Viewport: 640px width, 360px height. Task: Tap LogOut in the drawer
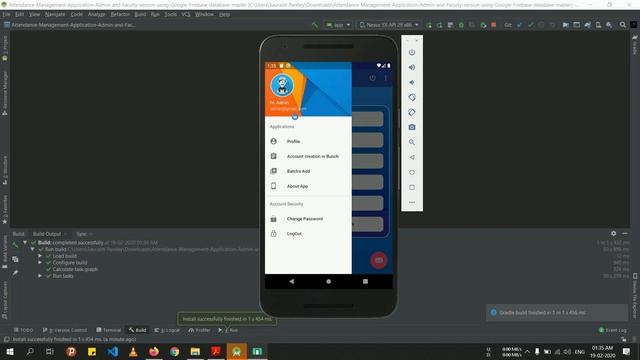coord(308,233)
